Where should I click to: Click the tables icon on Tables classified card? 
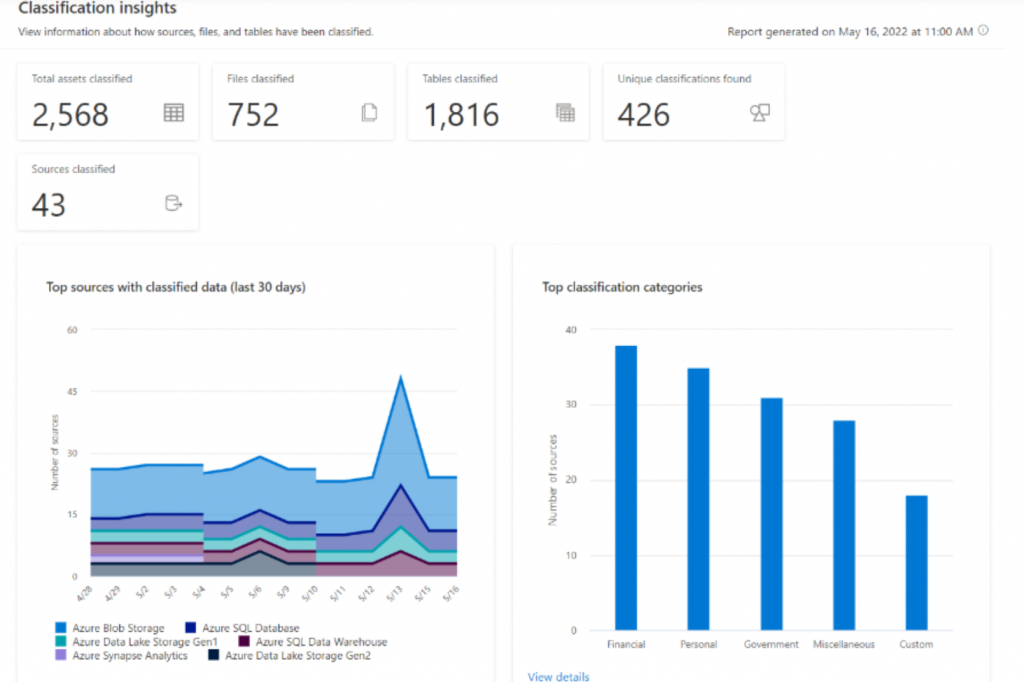(x=565, y=114)
